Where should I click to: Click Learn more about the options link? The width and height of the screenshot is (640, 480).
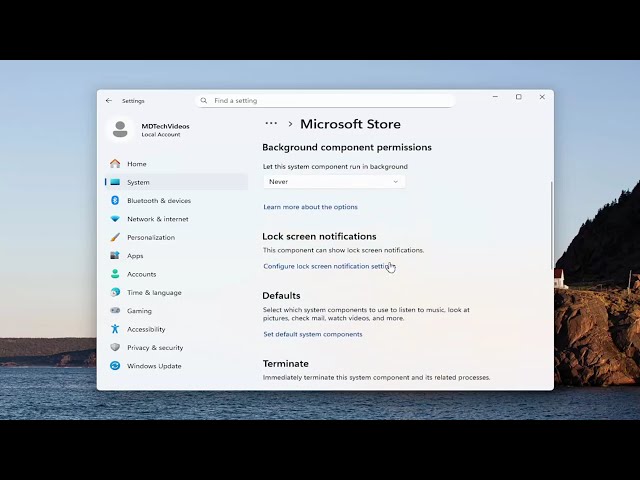pyautogui.click(x=310, y=207)
